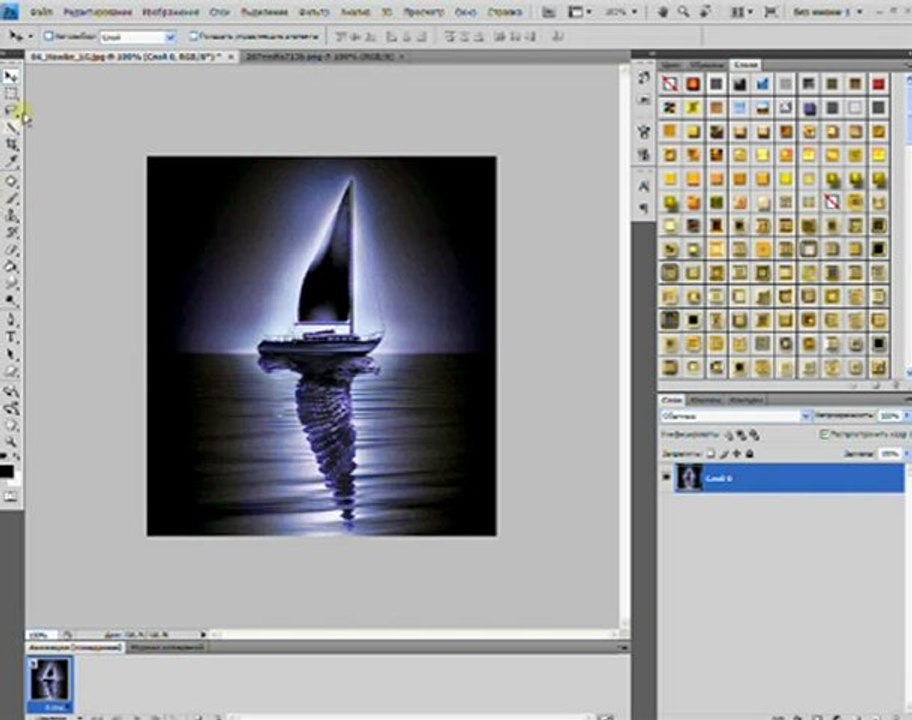912x720 pixels.
Task: Select the Path Selection tool
Action: (11, 354)
